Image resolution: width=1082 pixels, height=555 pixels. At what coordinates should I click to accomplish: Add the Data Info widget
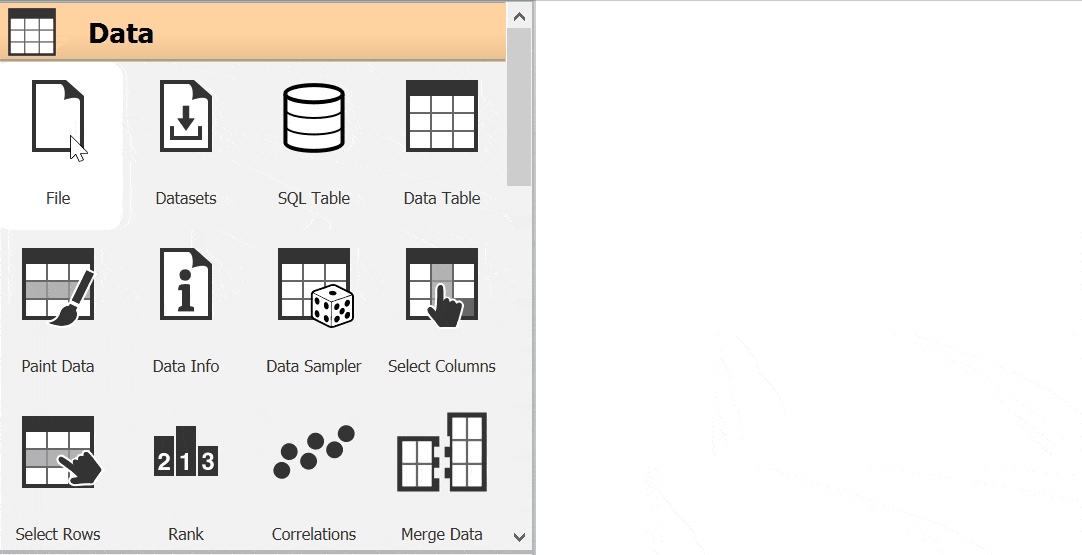pos(186,284)
